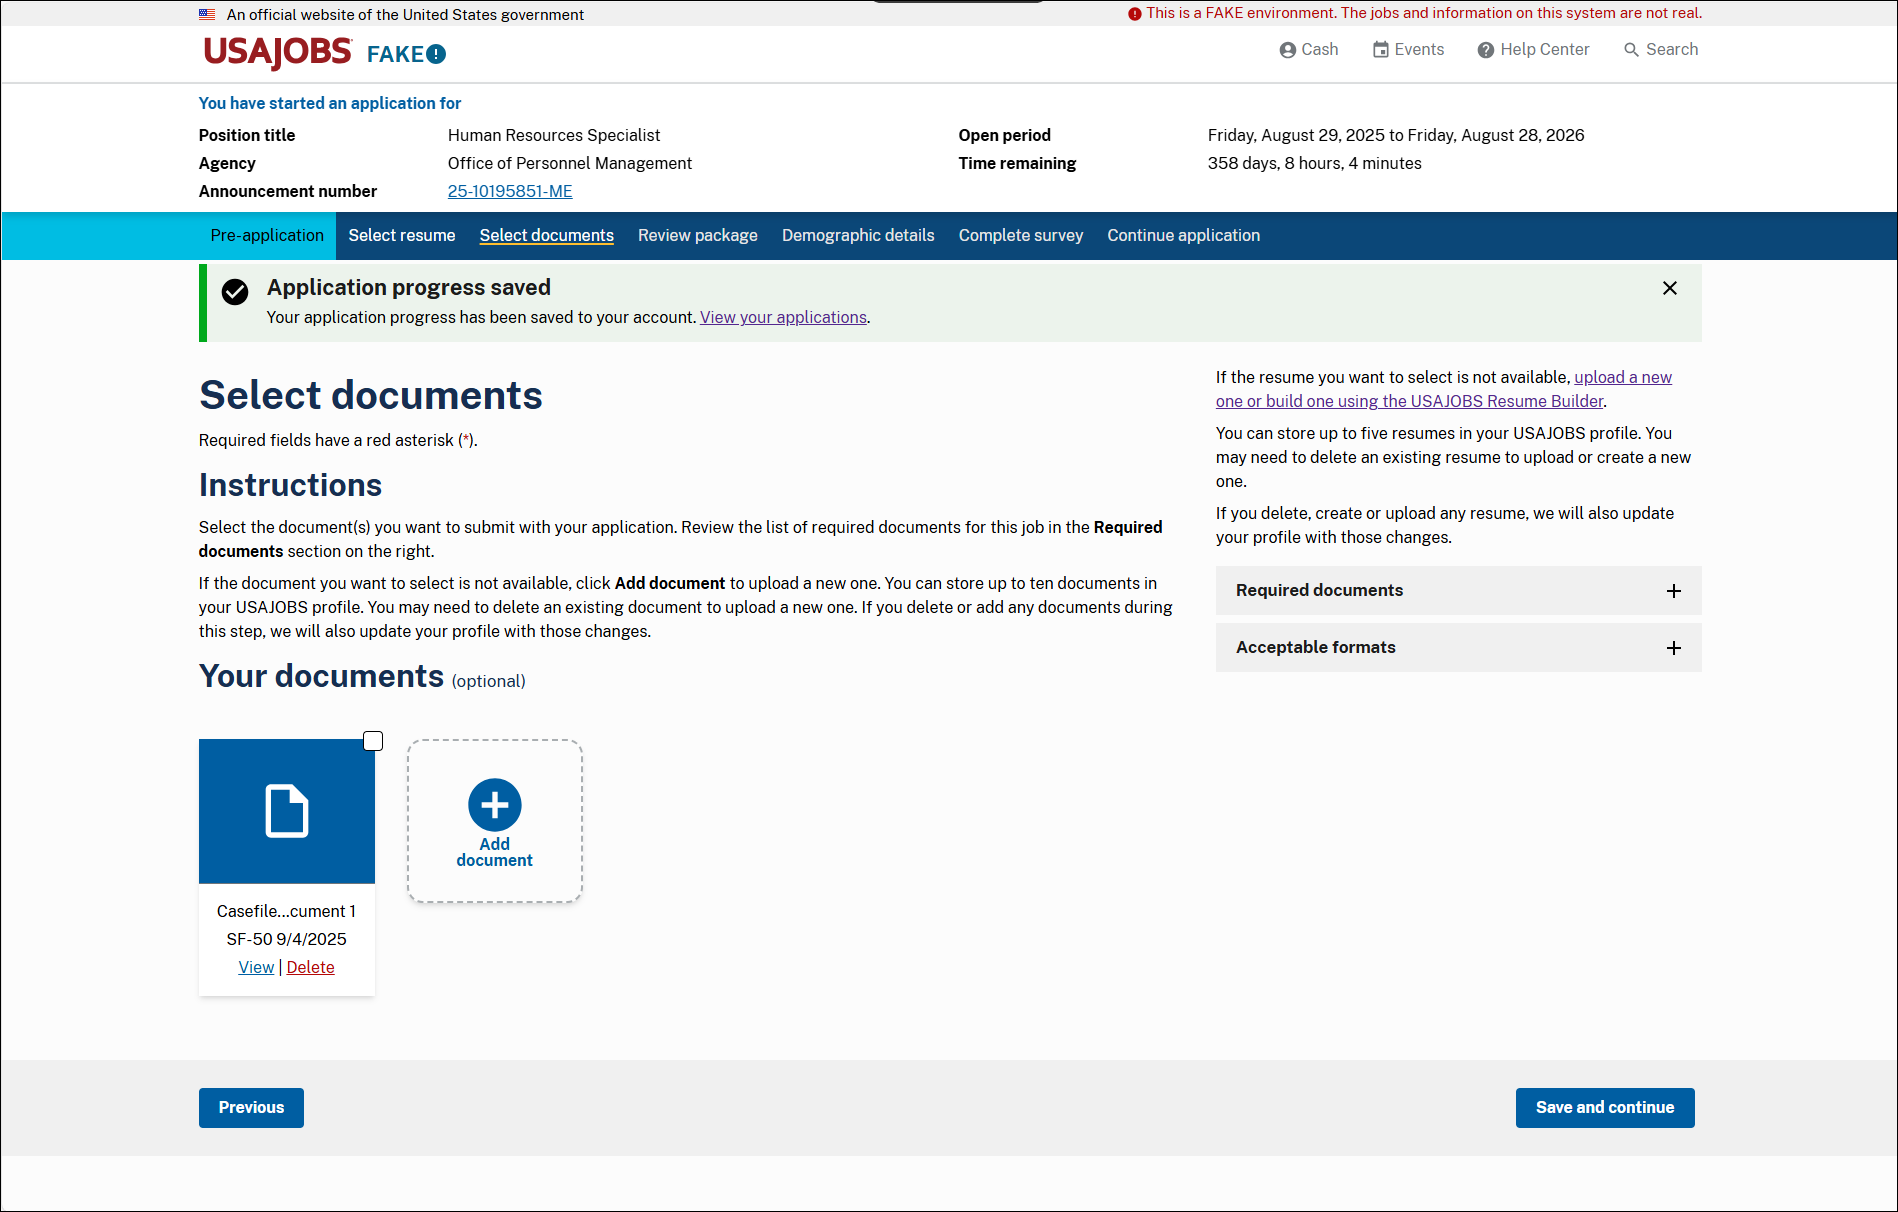Expand Required documents section
1898x1212 pixels.
[x=1459, y=591]
